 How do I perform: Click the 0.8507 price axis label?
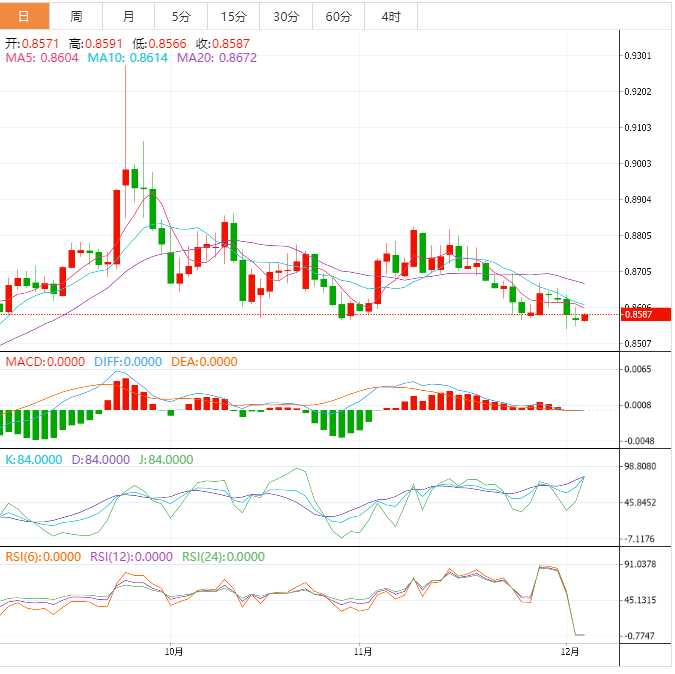pos(638,344)
